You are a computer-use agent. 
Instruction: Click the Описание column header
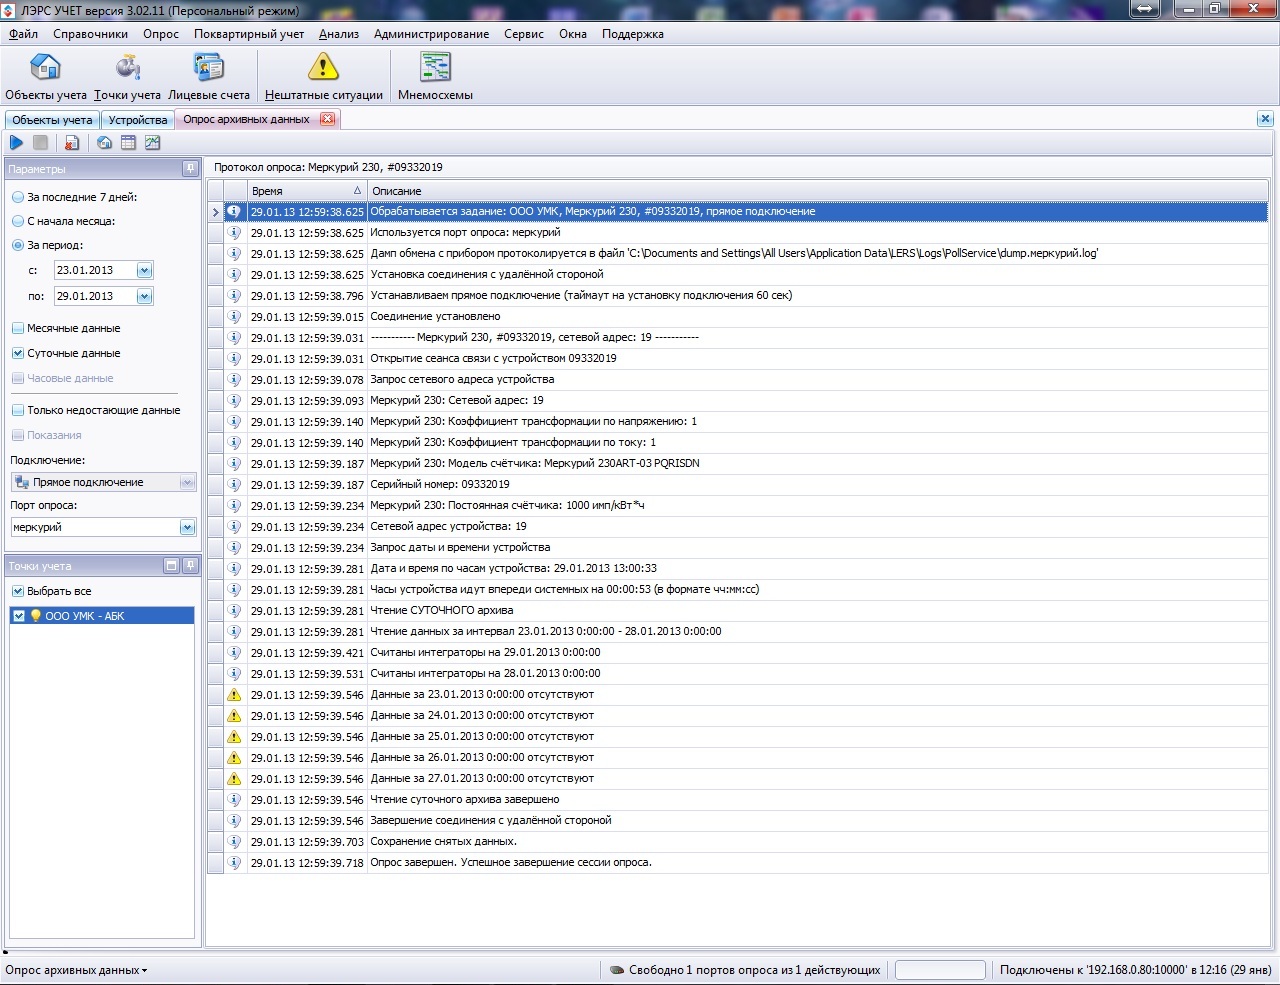[x=818, y=190]
